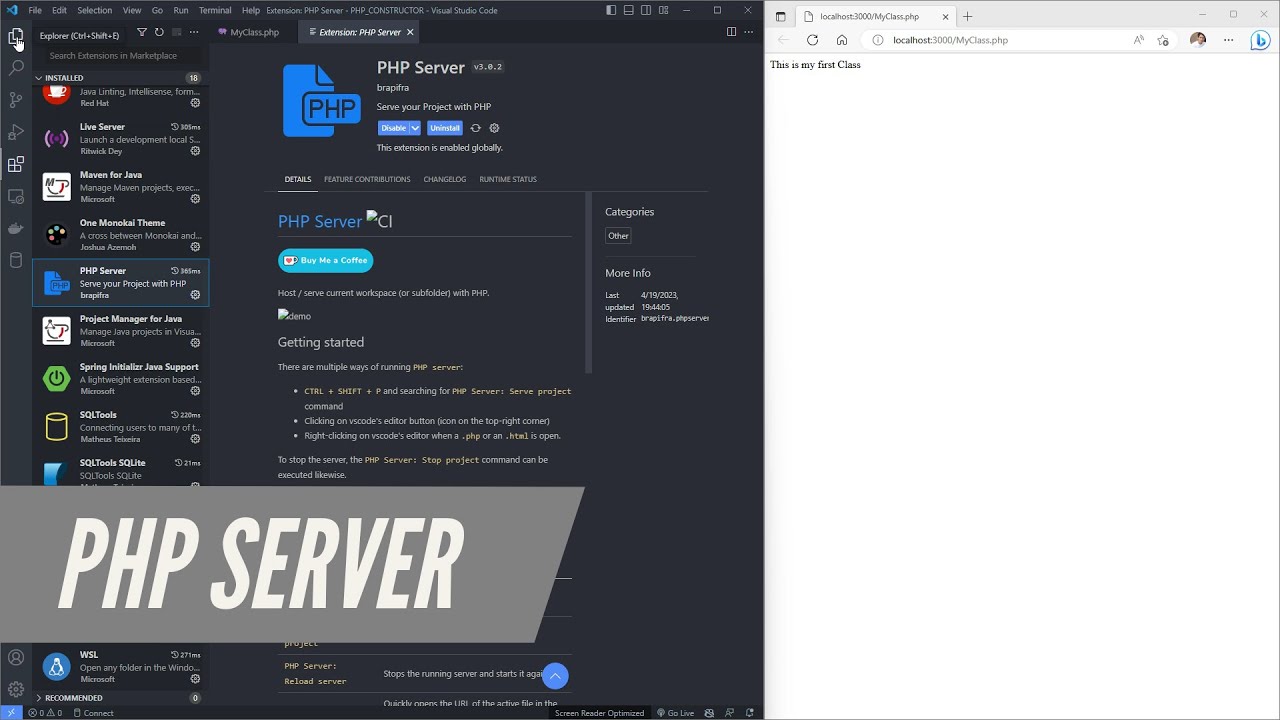The image size is (1280, 720).
Task: Toggle secondary side bar layout
Action: [x=646, y=10]
